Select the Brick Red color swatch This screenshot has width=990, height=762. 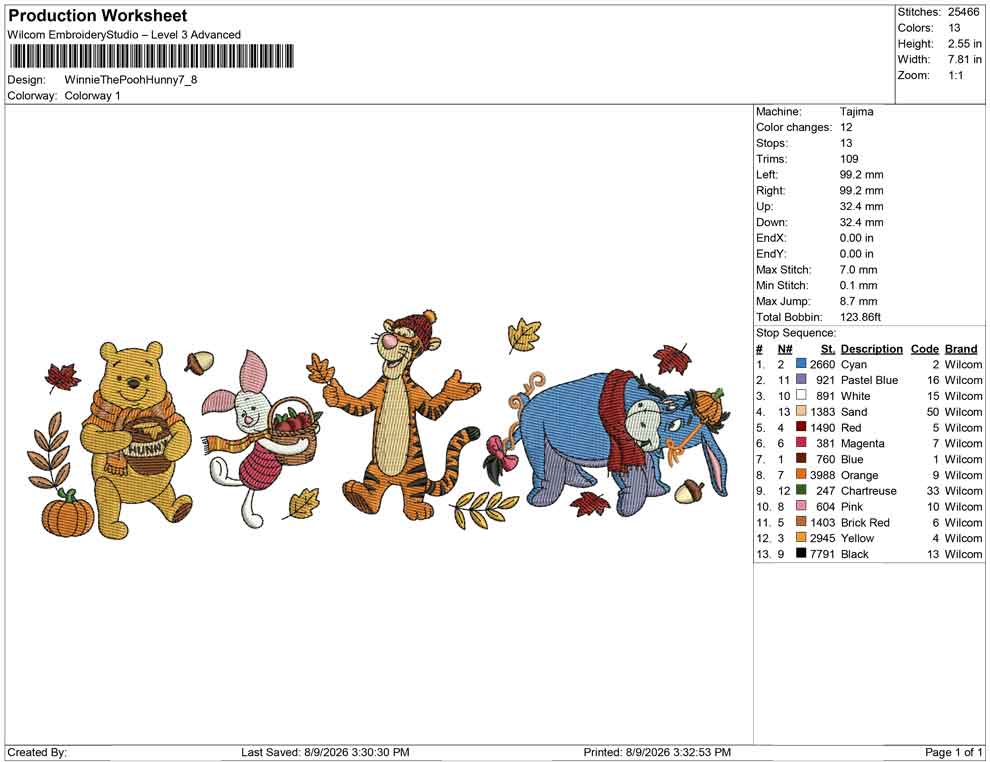801,521
